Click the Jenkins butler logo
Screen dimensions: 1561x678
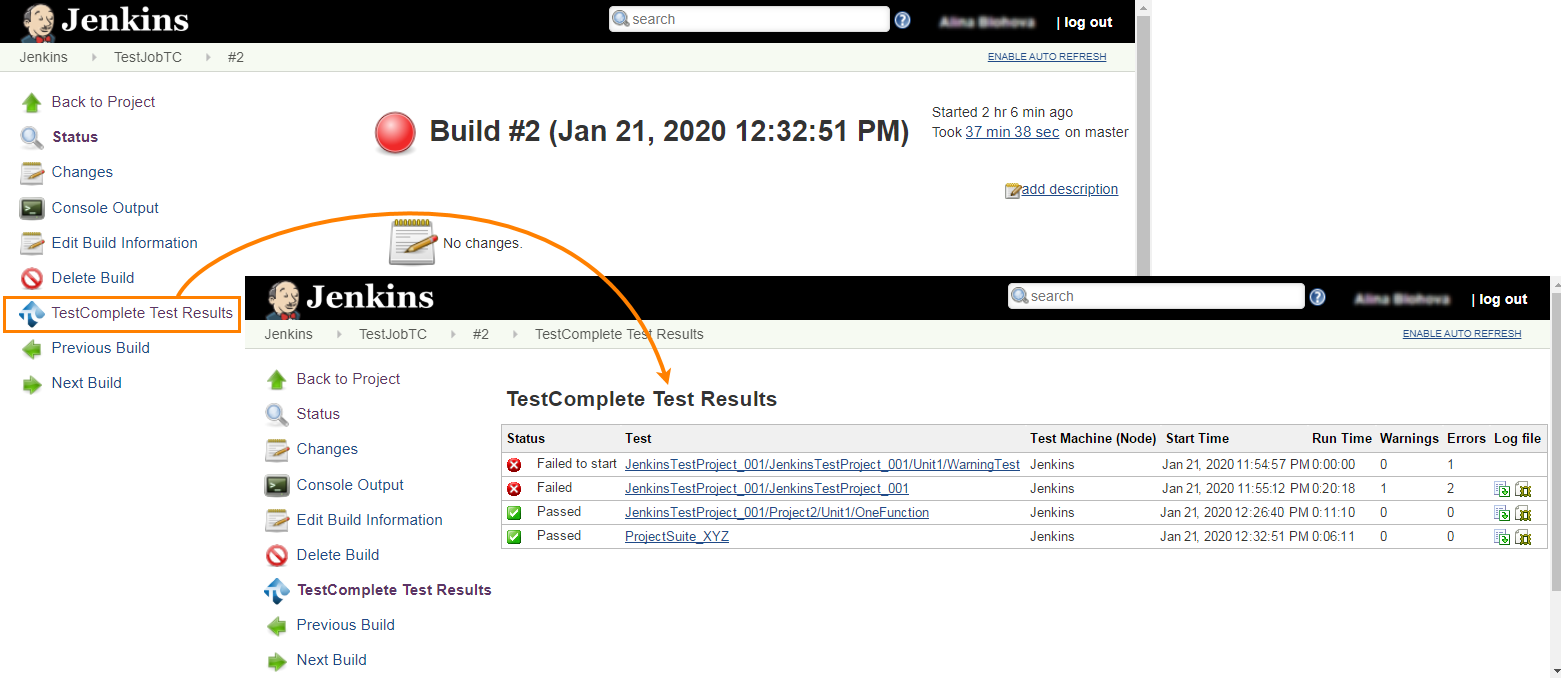[36, 20]
